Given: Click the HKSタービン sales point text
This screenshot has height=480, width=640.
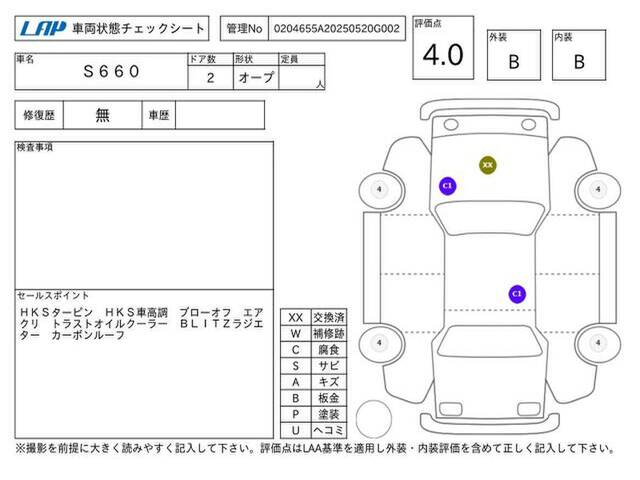Looking at the screenshot, I should pyautogui.click(x=57, y=313).
